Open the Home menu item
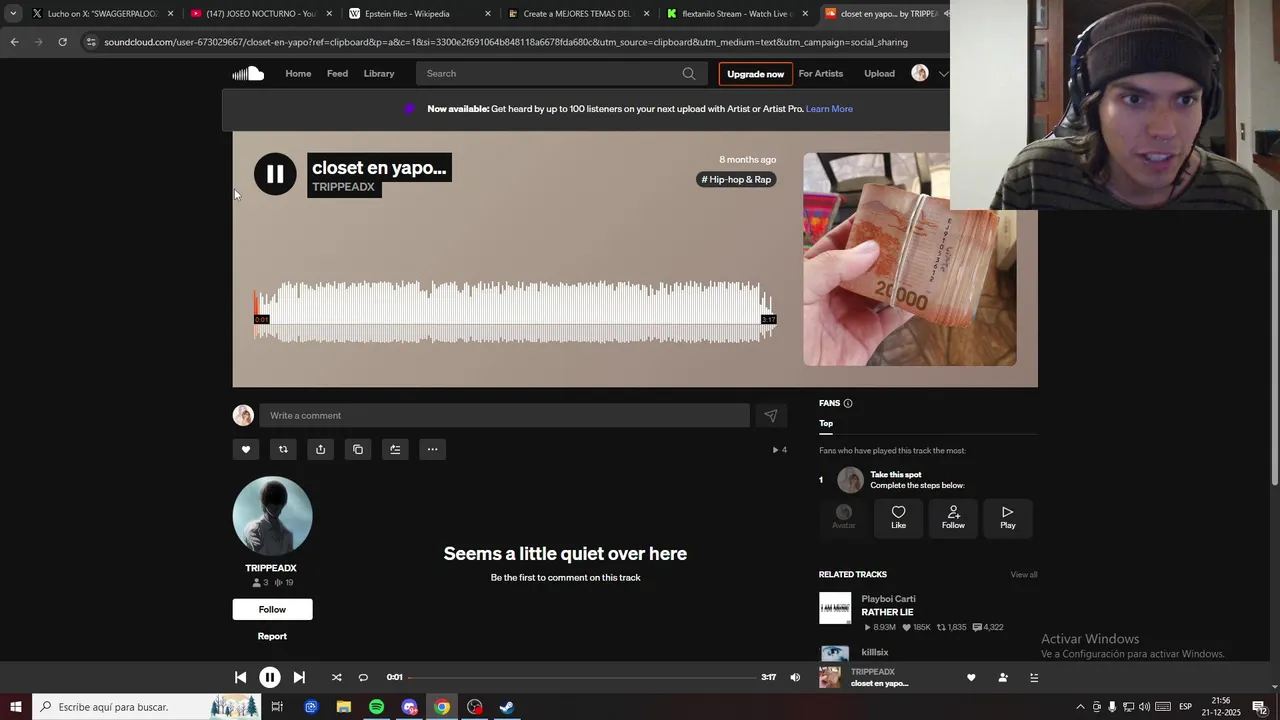 pos(298,74)
